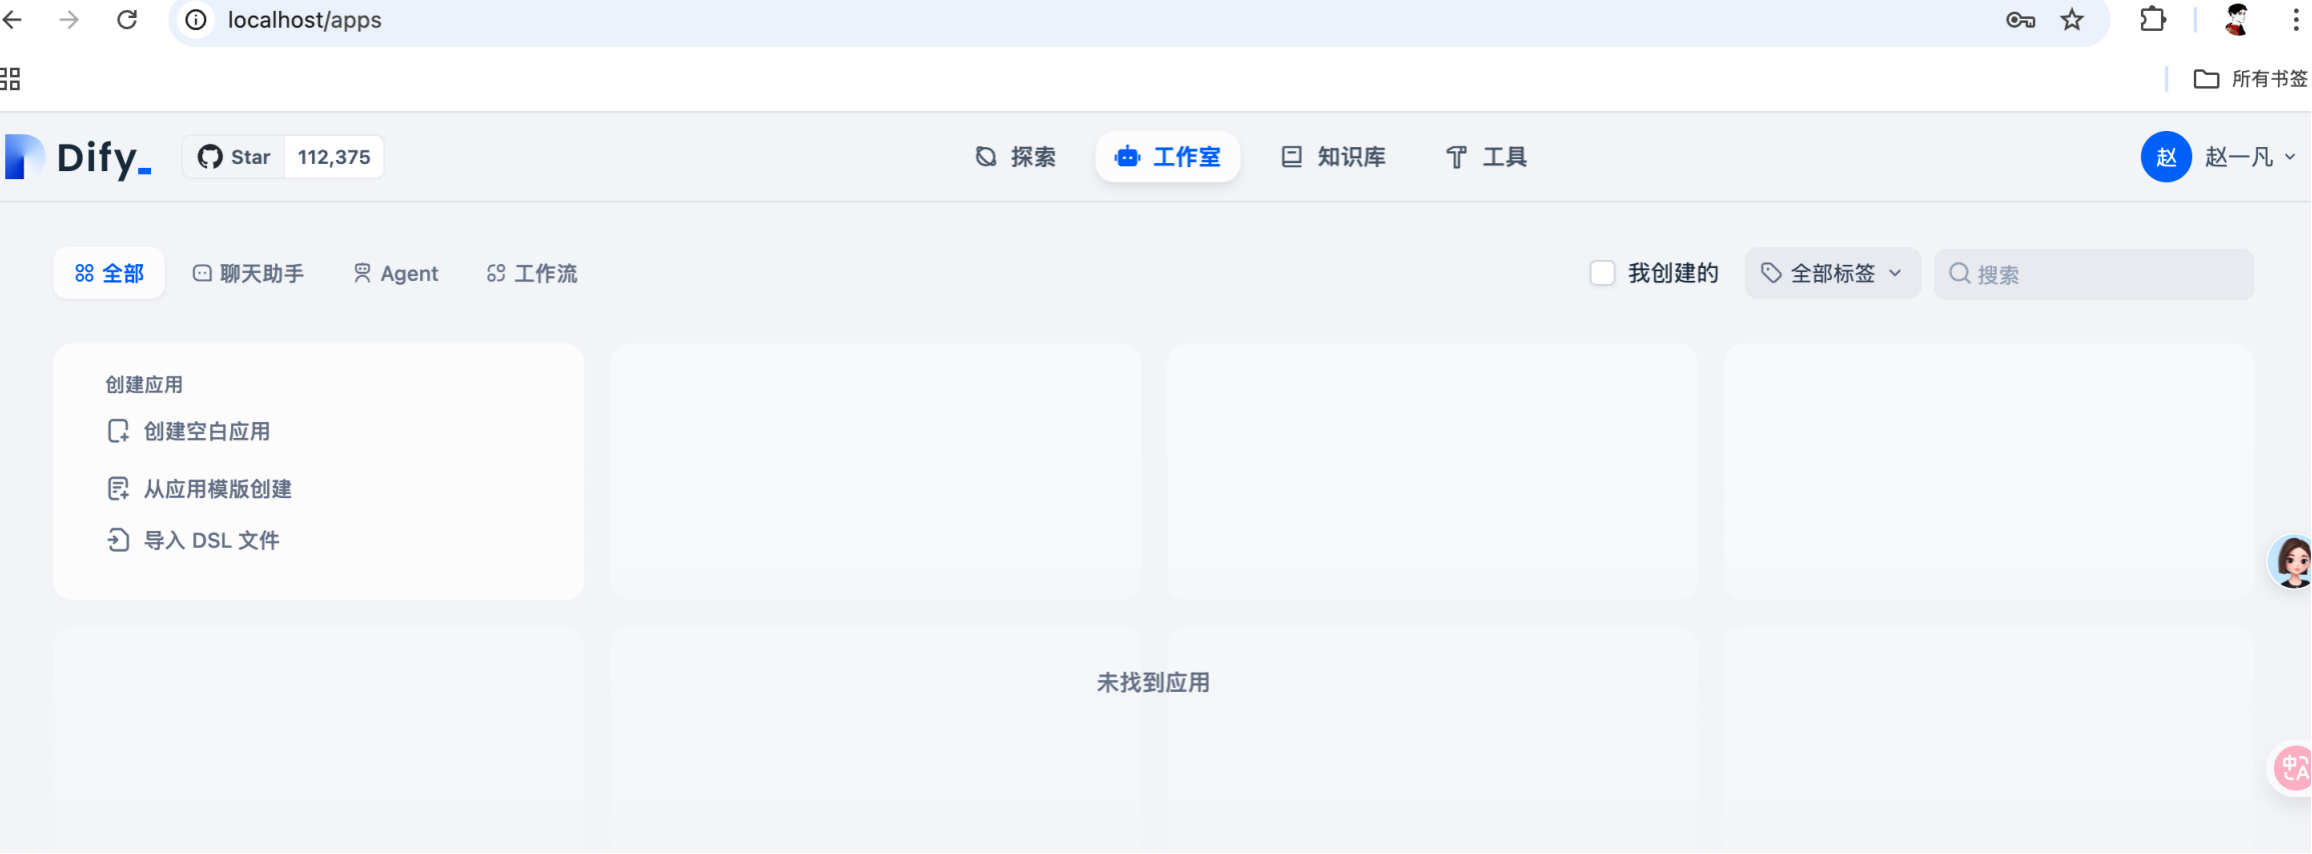Go to the 知识库 tab
Screen dimensions: 2312x854
[x=1333, y=157]
